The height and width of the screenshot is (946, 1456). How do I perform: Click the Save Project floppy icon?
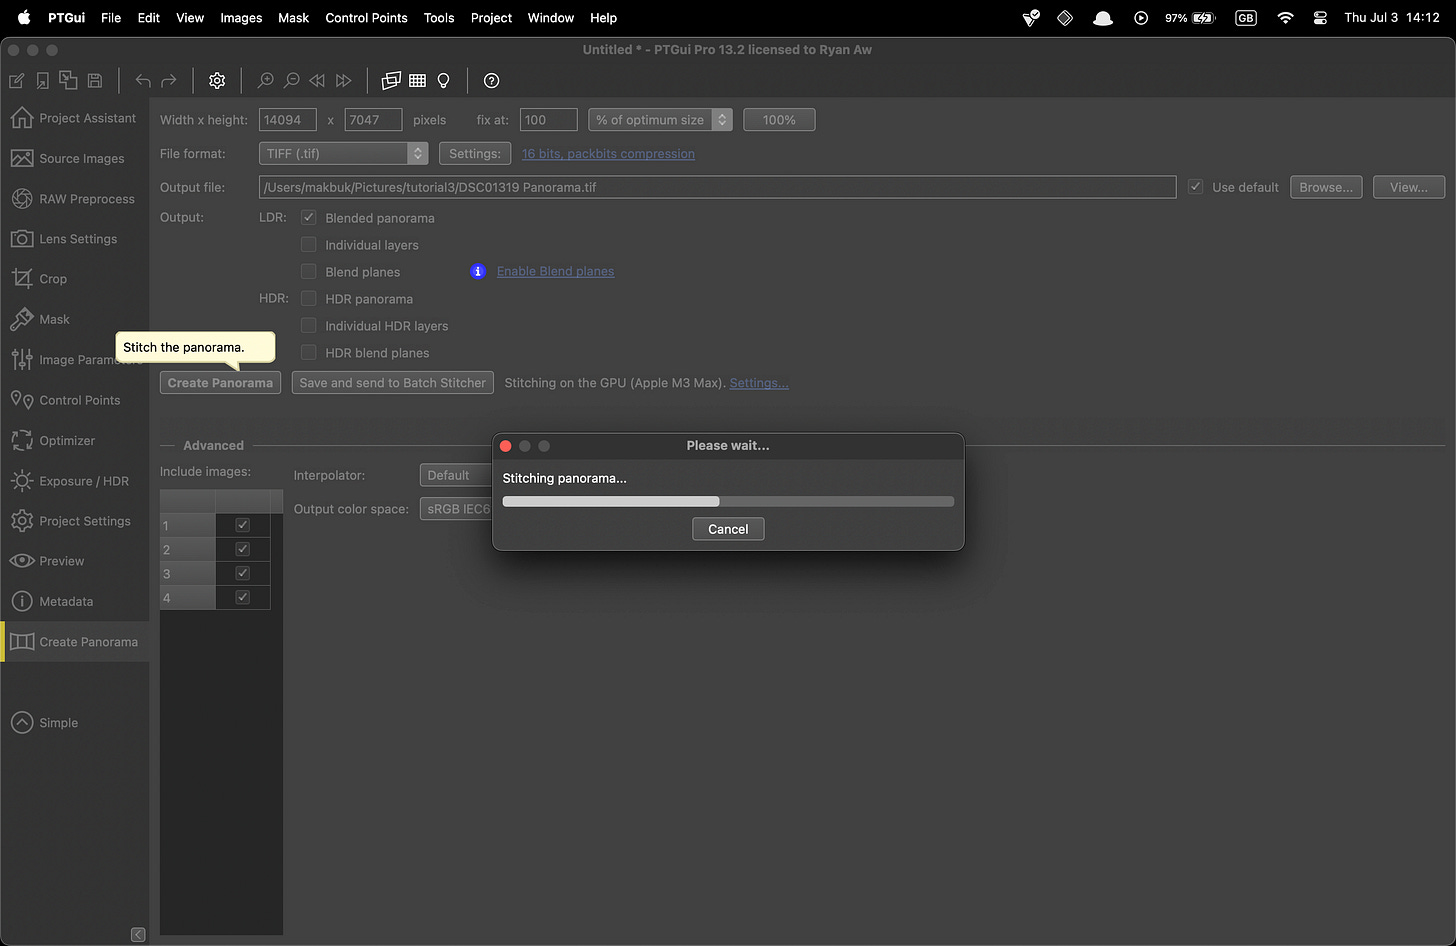tap(95, 81)
